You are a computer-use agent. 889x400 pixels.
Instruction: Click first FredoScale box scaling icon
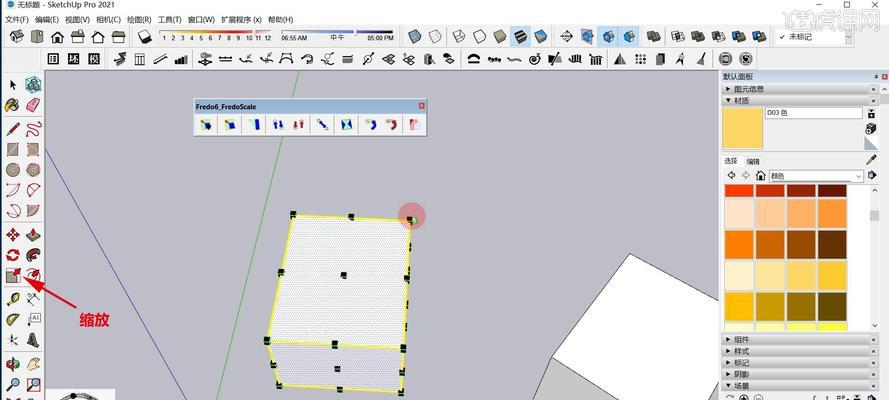click(x=205, y=125)
